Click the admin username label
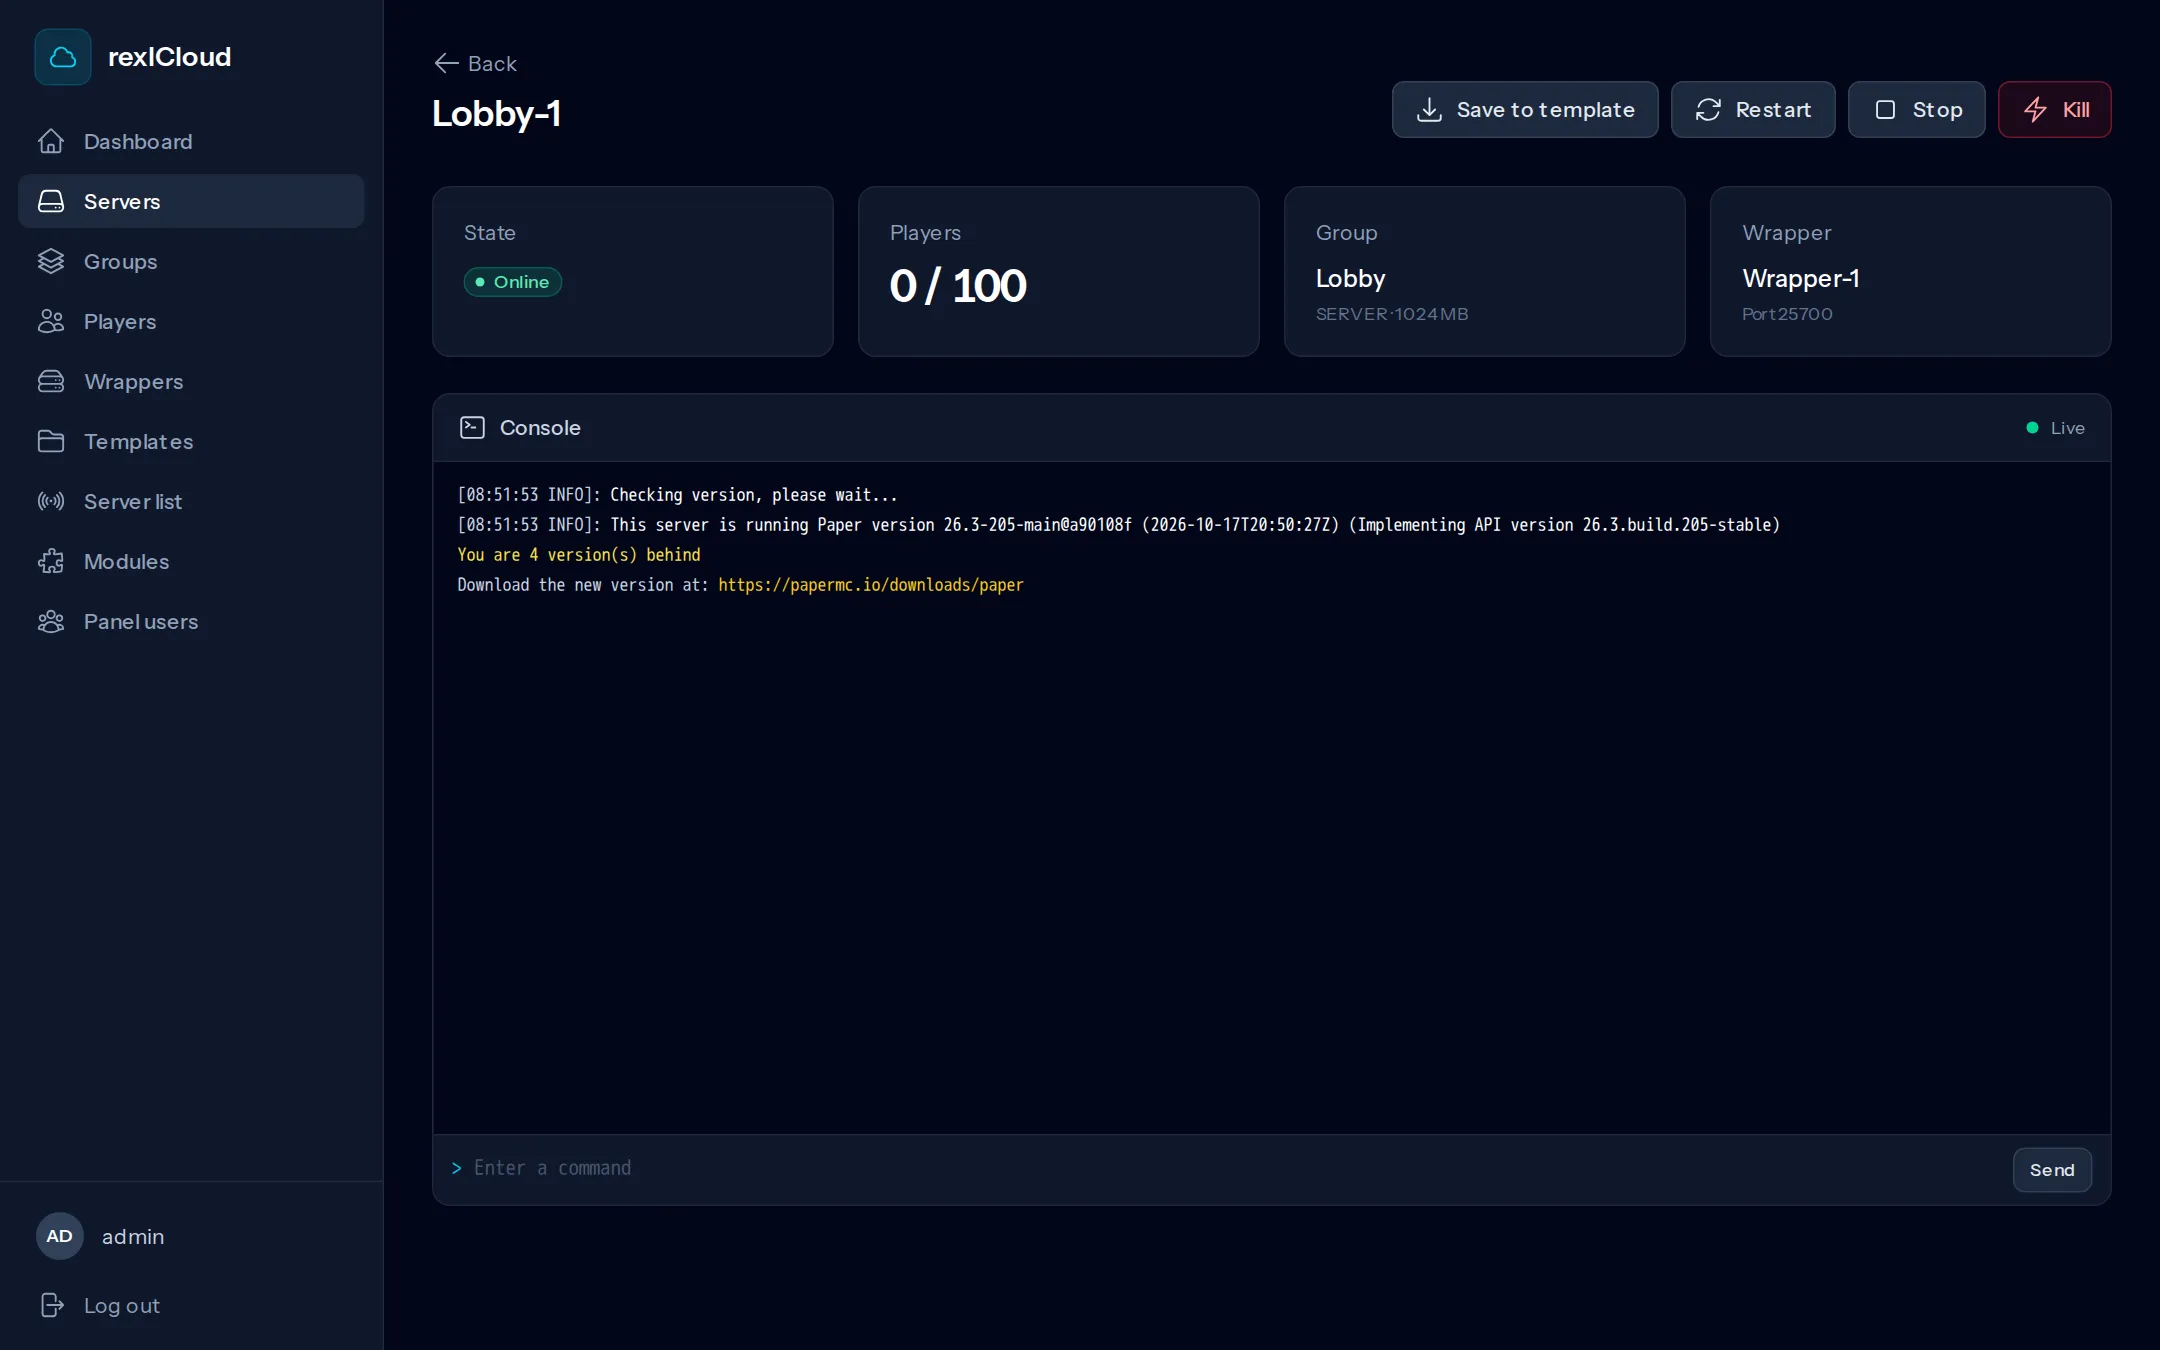2160x1350 pixels. [133, 1237]
